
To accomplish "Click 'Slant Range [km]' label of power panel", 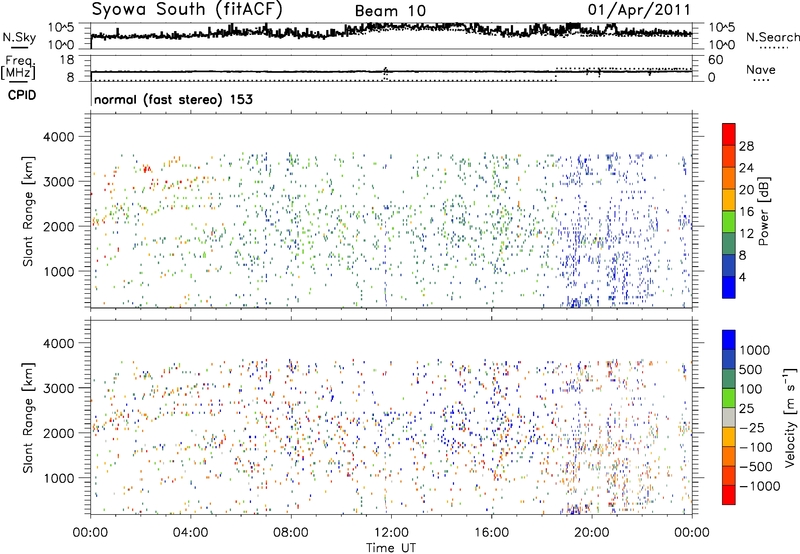I will pyautogui.click(x=28, y=212).
